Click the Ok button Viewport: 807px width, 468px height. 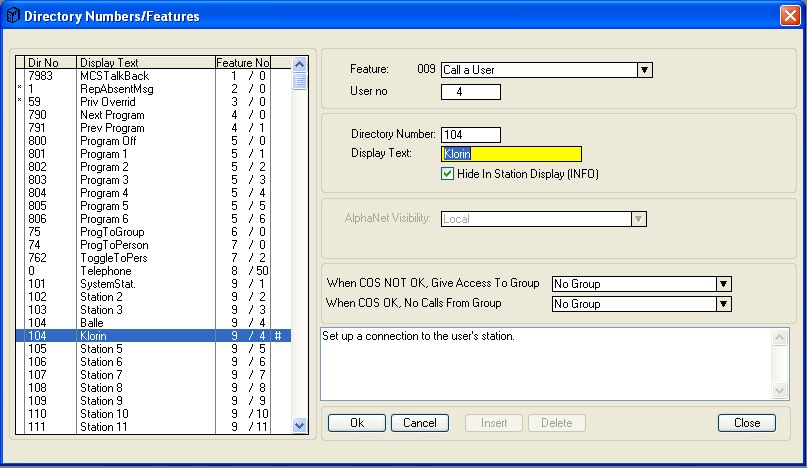pos(357,423)
